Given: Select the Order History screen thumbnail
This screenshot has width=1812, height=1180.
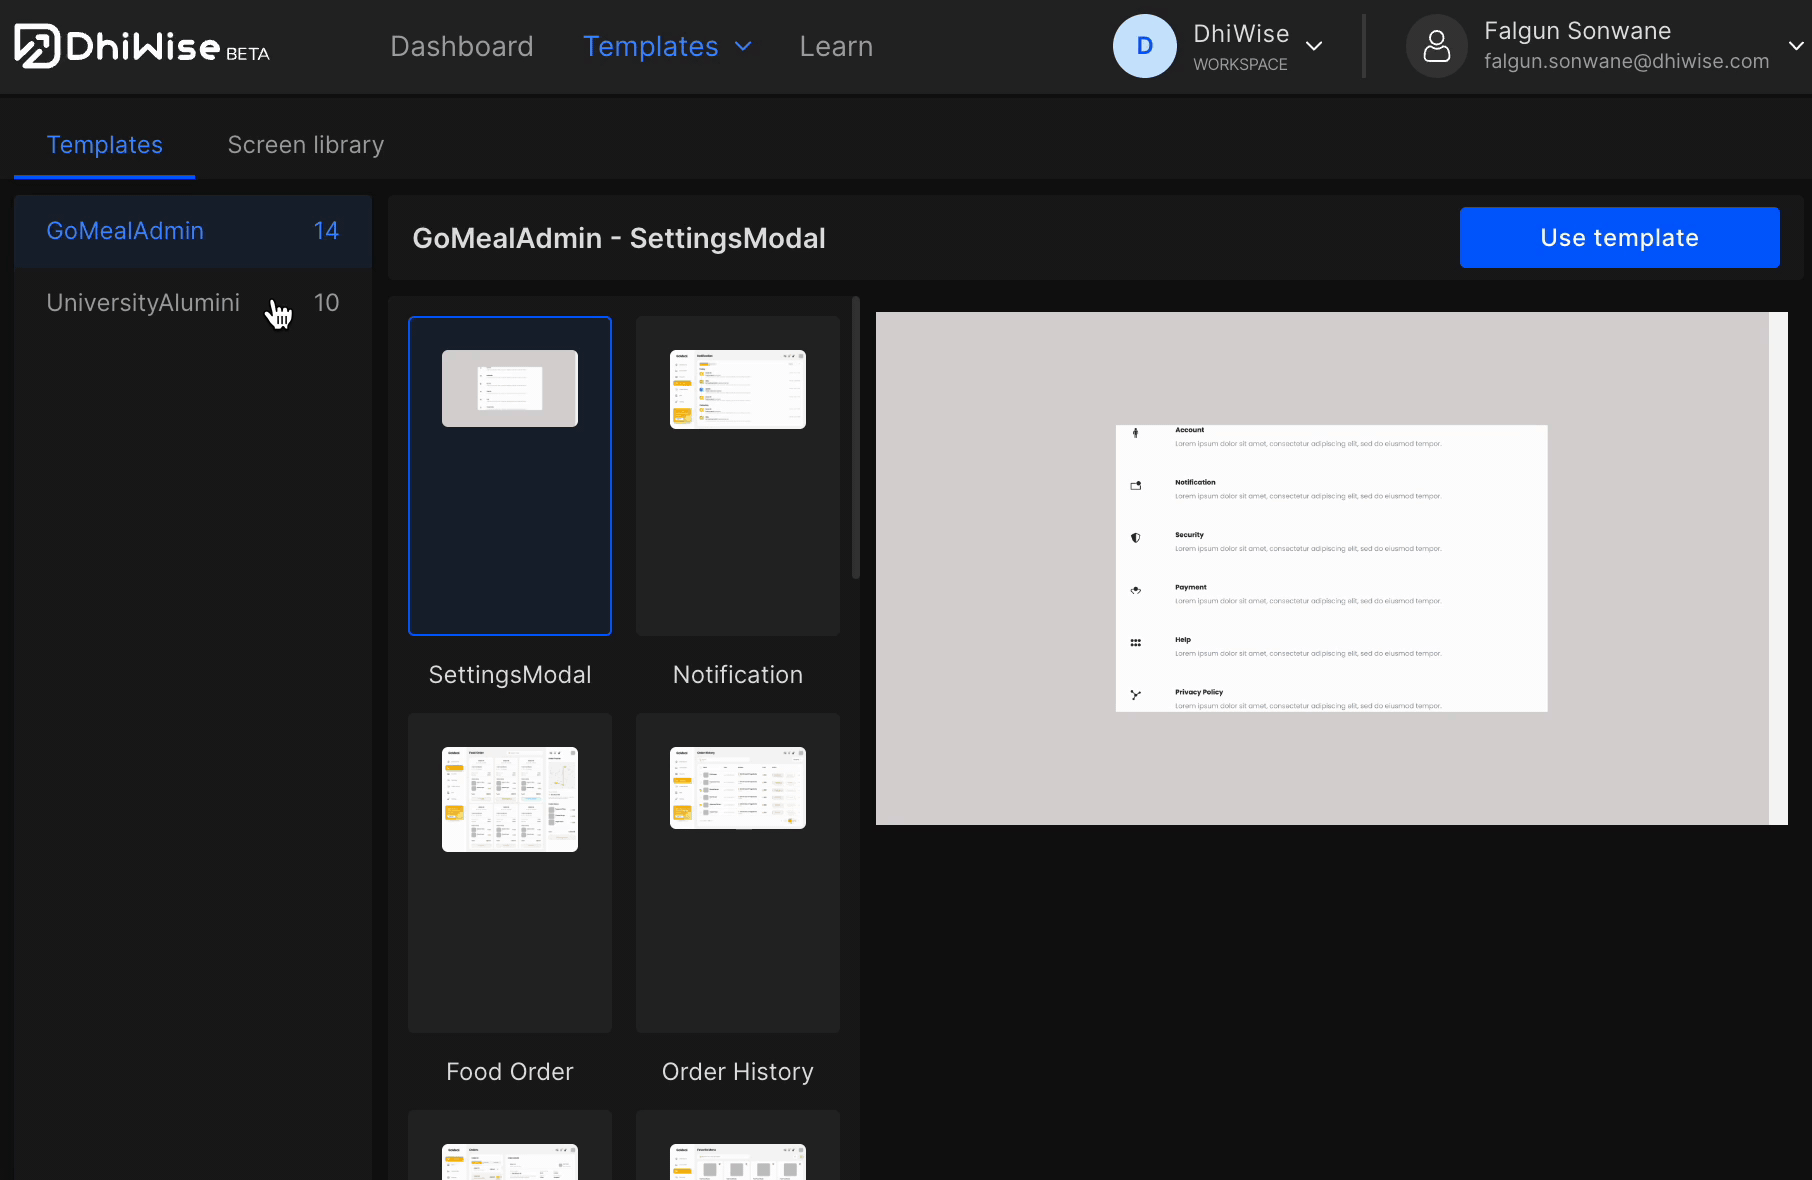Looking at the screenshot, I should (738, 873).
